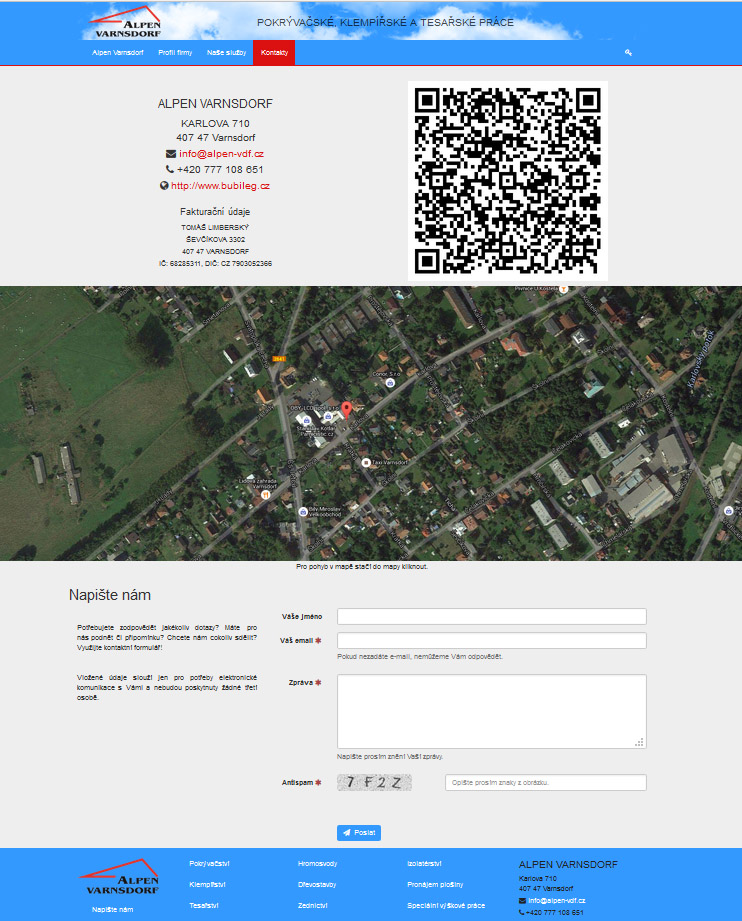Open the Tesařství footer link
The height and width of the screenshot is (921, 742).
tap(204, 906)
